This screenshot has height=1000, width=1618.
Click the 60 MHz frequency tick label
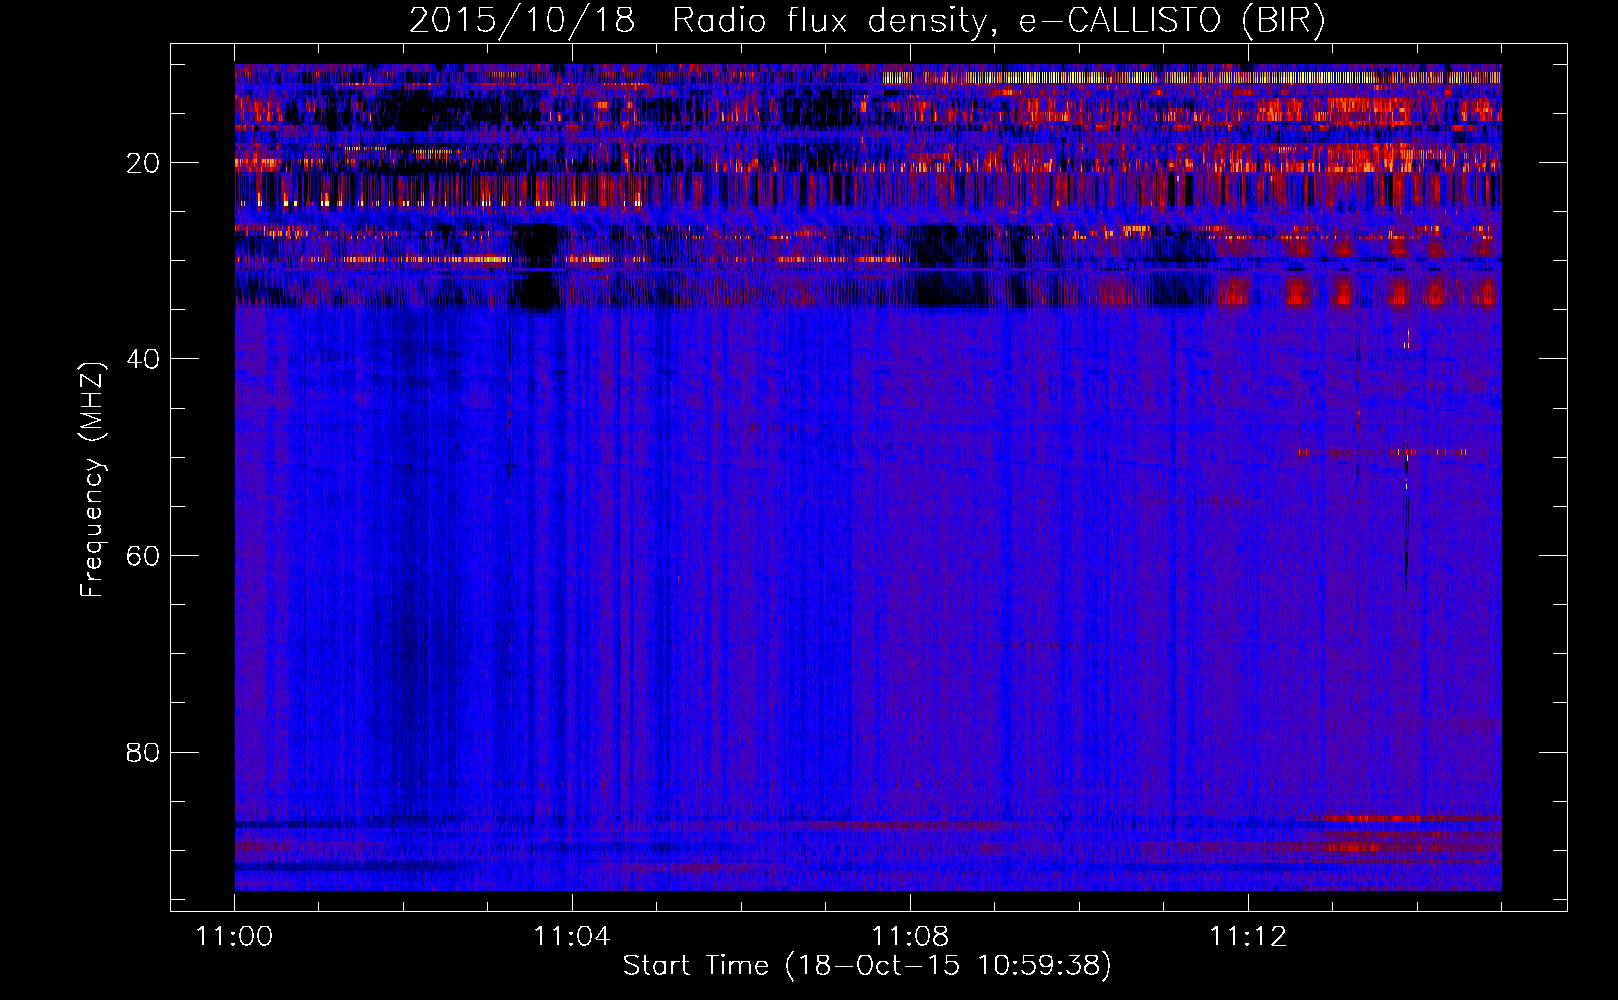coord(144,556)
